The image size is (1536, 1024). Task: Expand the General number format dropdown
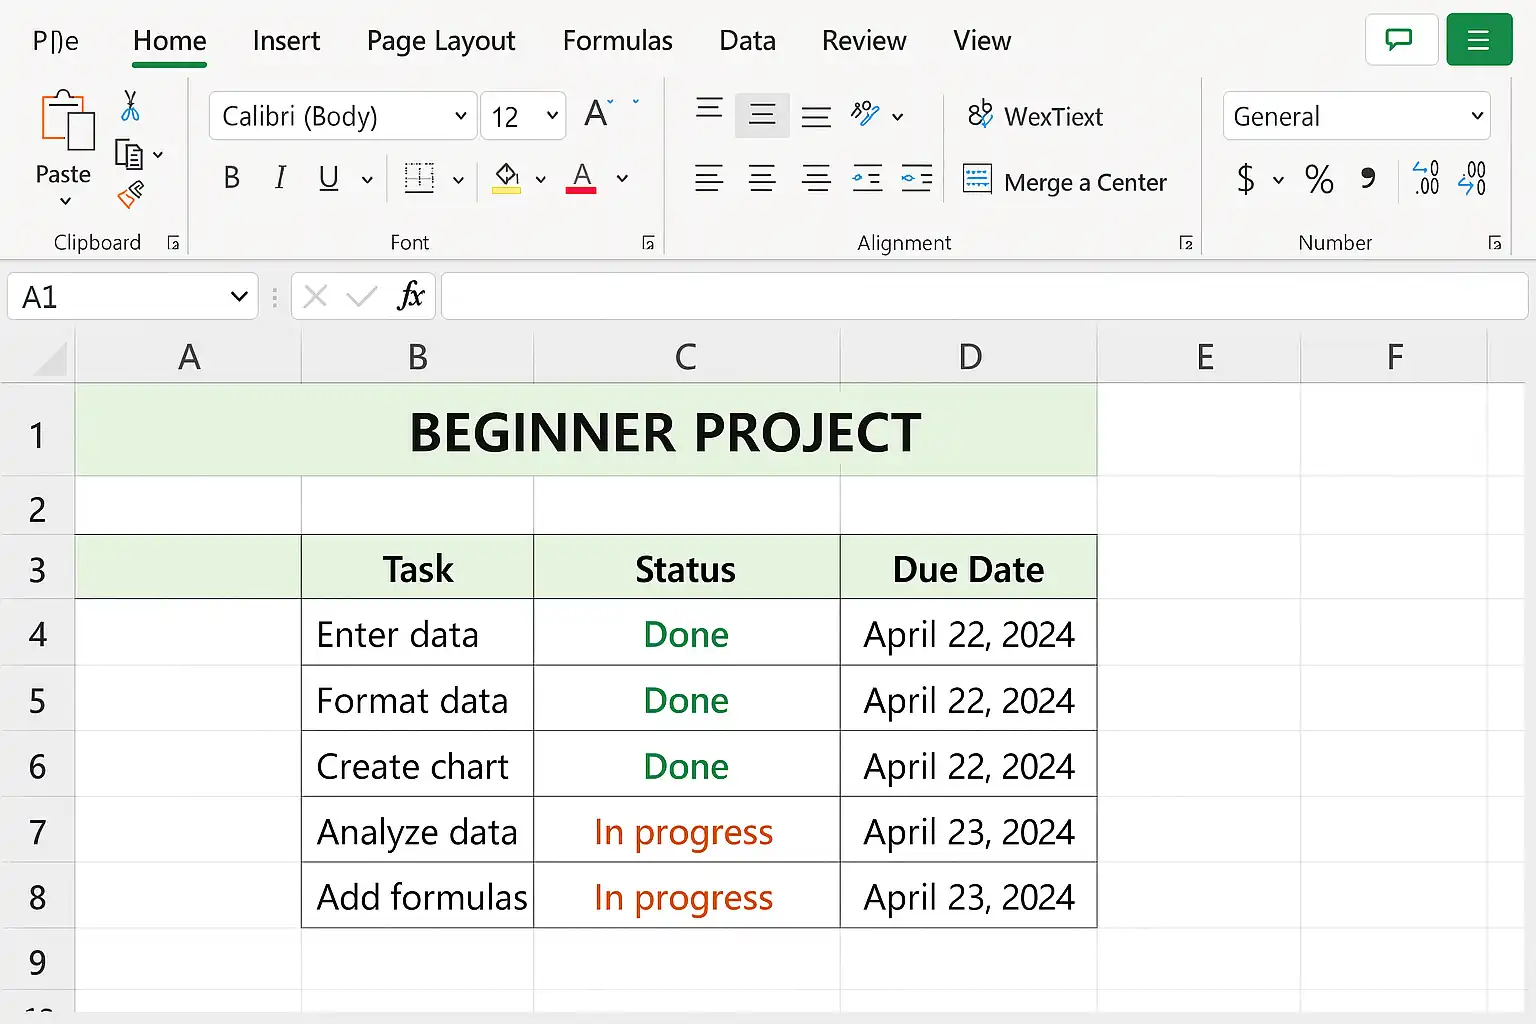pos(1356,116)
